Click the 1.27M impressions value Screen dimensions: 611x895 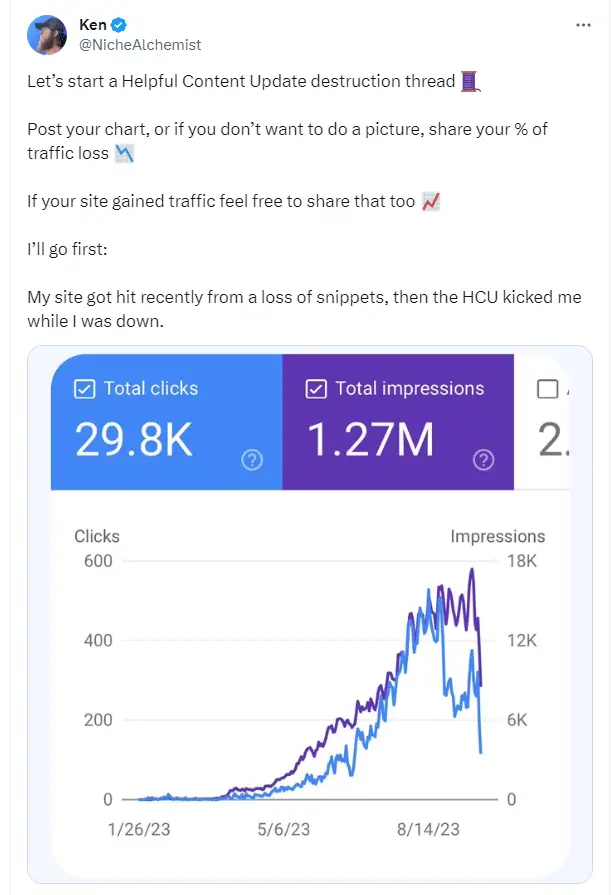[371, 440]
